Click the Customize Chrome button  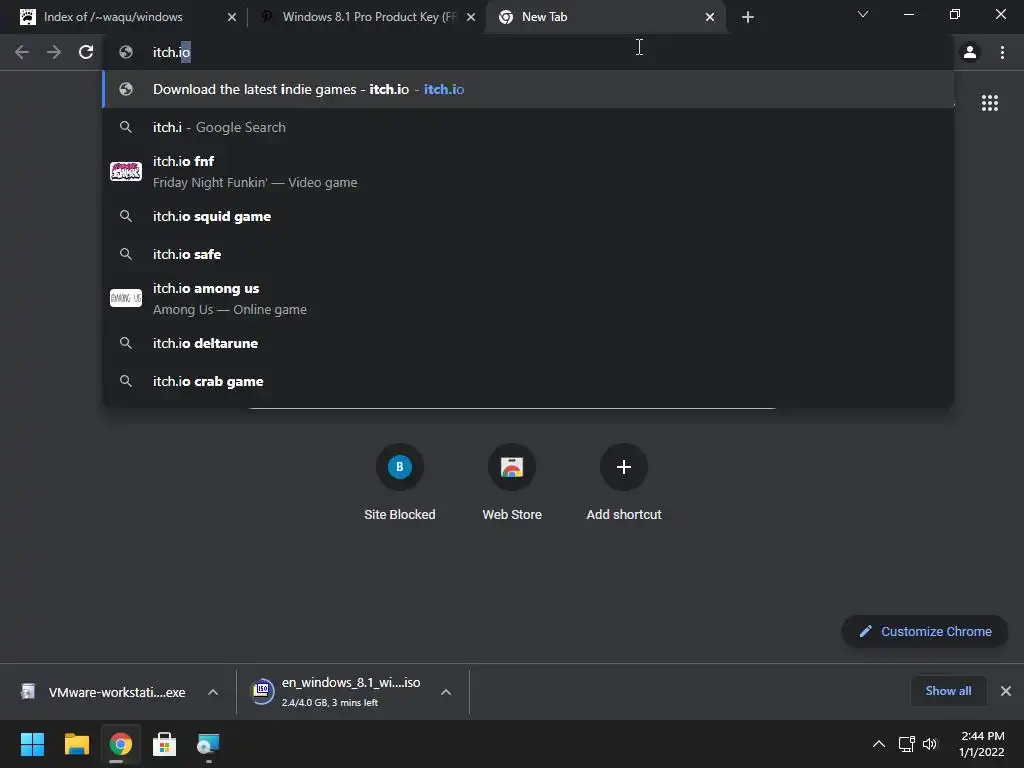tap(925, 632)
